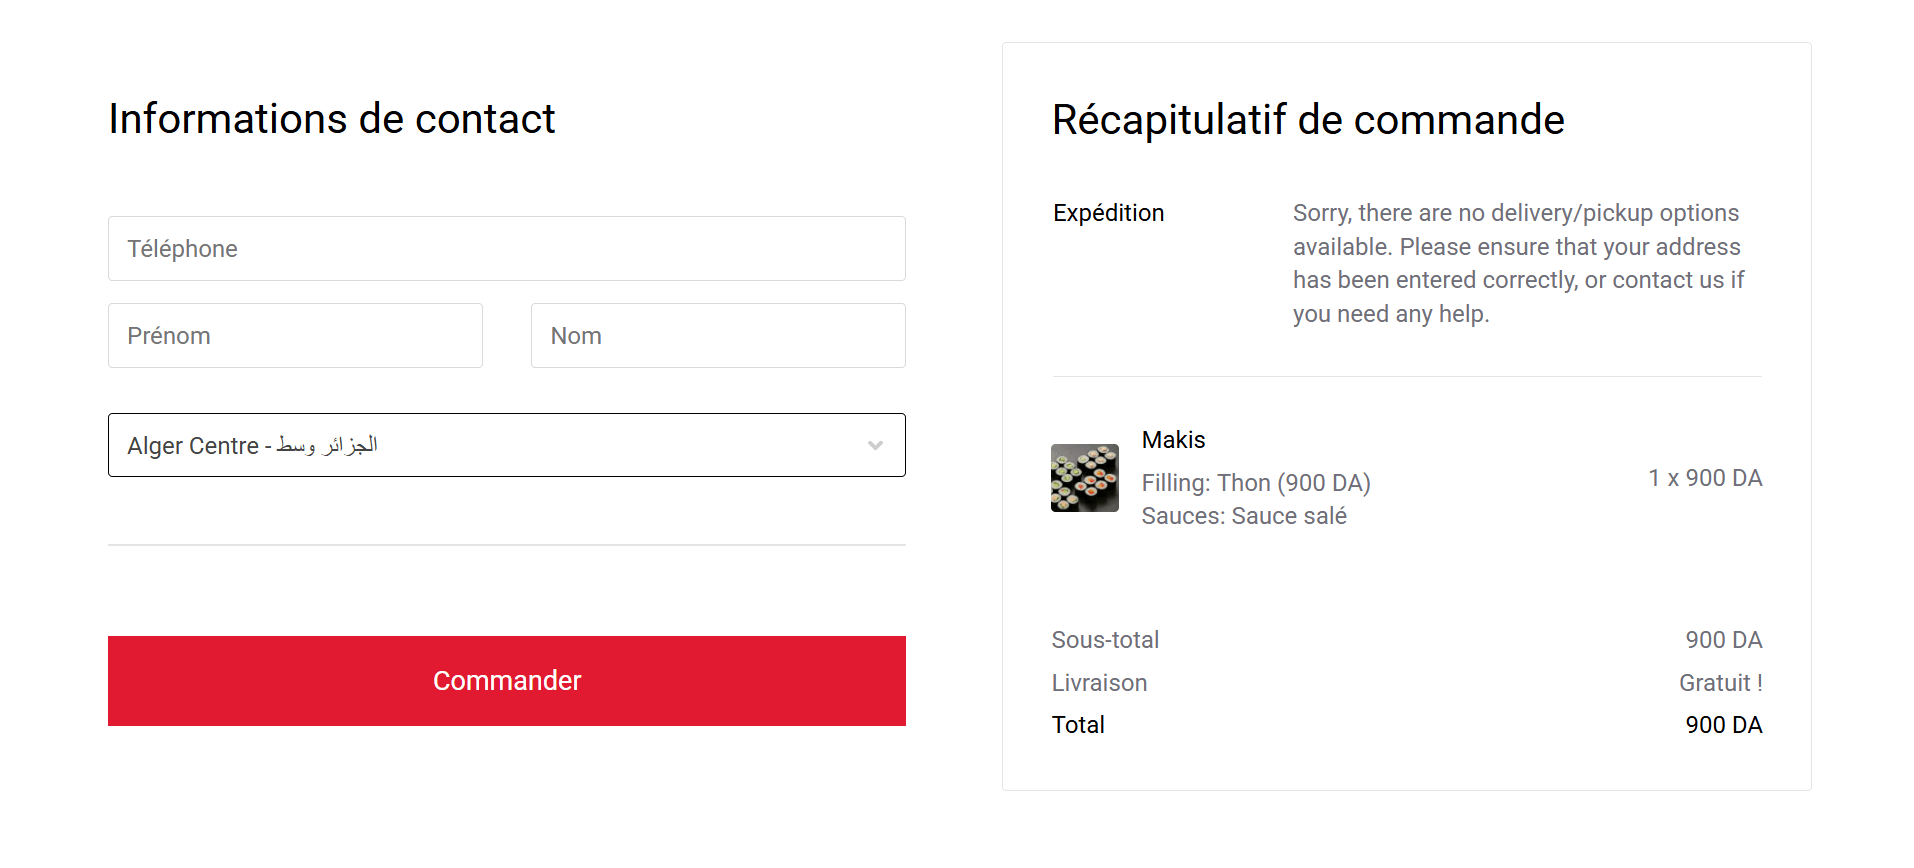This screenshot has width=1914, height=868.
Task: Click the Livraison label
Action: coord(1099,683)
